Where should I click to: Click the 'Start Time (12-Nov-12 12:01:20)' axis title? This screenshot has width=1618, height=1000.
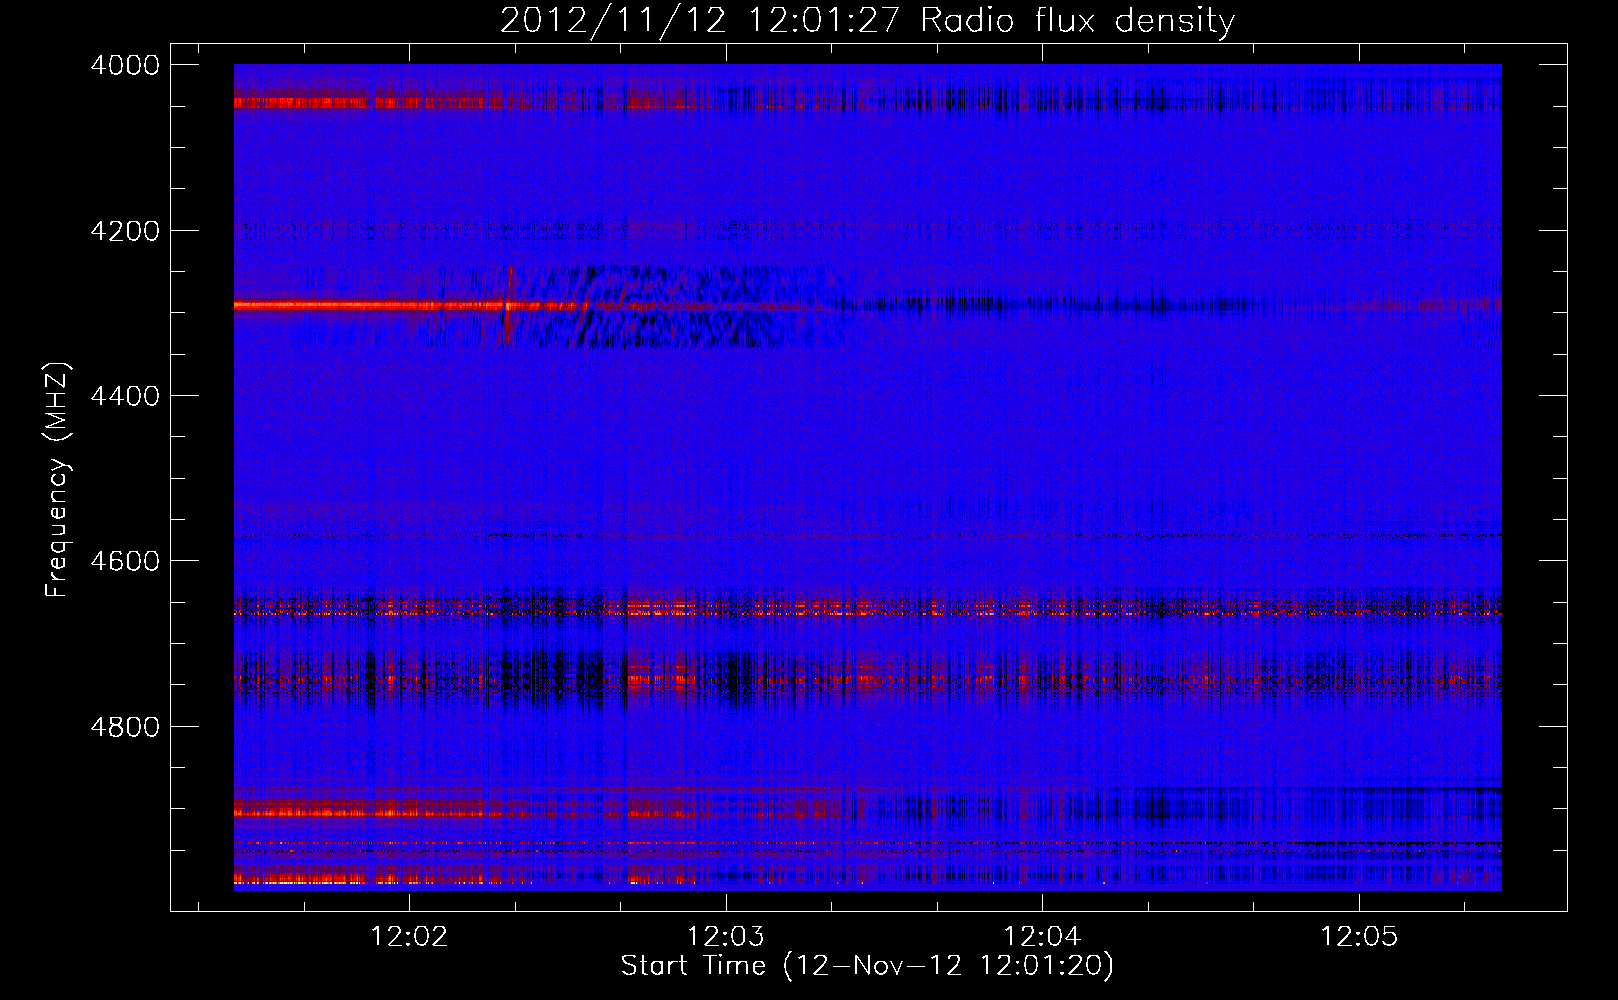[x=867, y=966]
